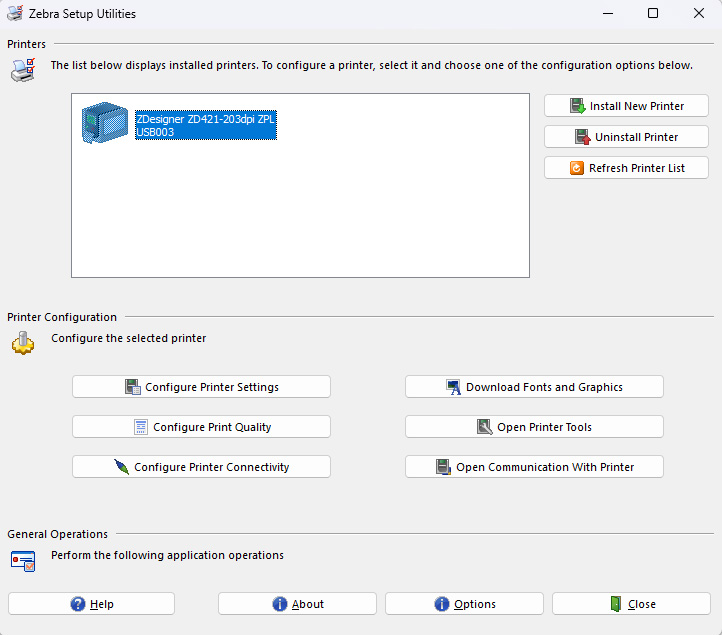Maximize the Zebra Setup Utilities window
722x635 pixels.
[652, 14]
